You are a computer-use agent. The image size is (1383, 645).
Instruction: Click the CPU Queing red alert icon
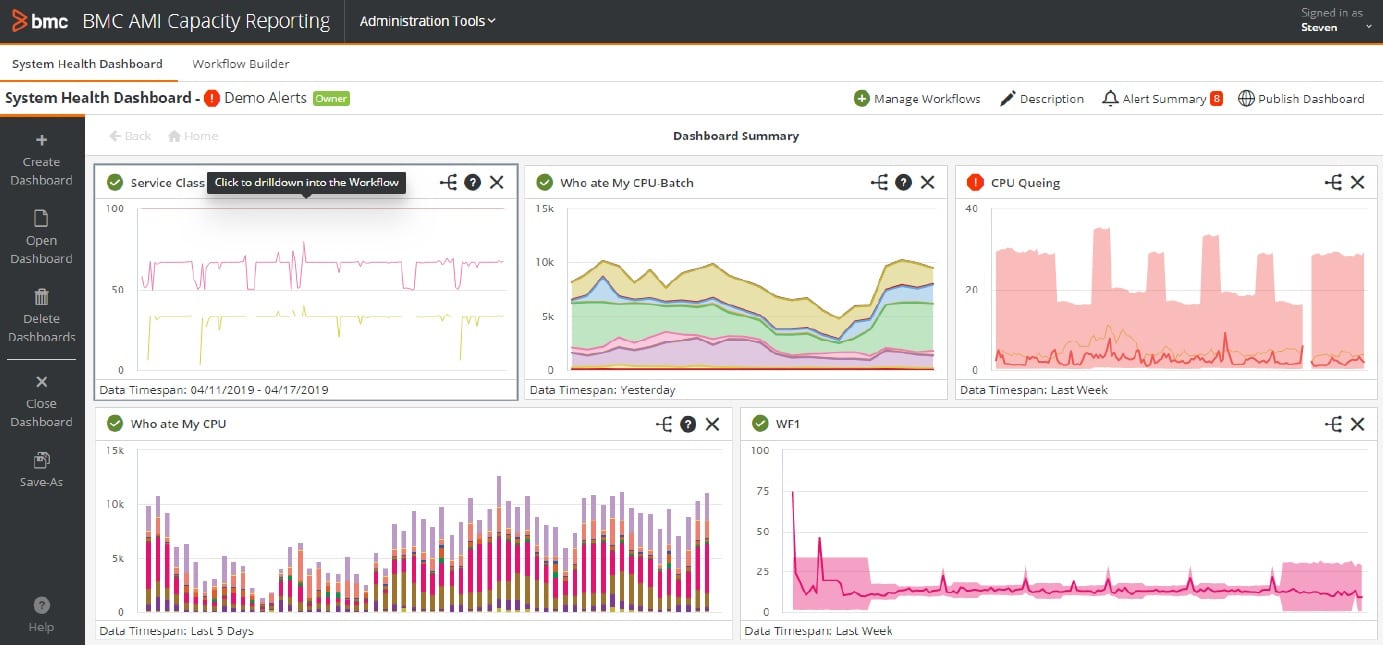tap(976, 182)
